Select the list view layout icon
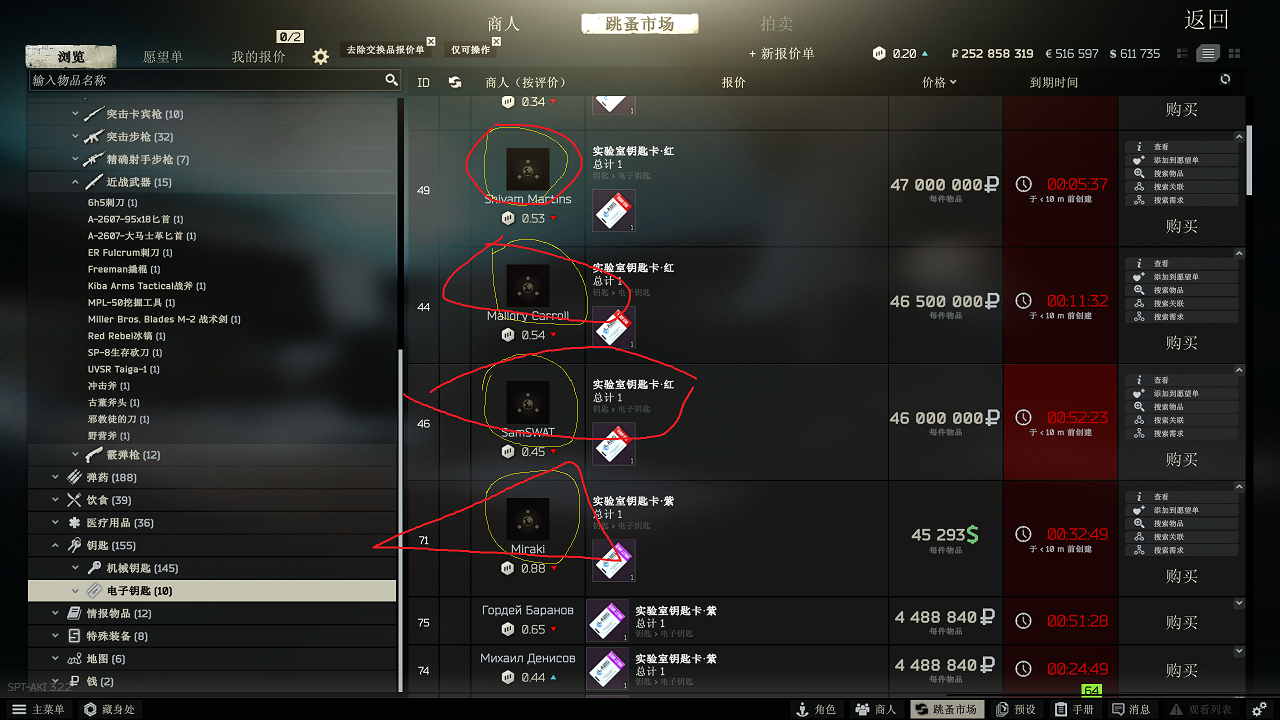The image size is (1280, 720). tap(1208, 53)
